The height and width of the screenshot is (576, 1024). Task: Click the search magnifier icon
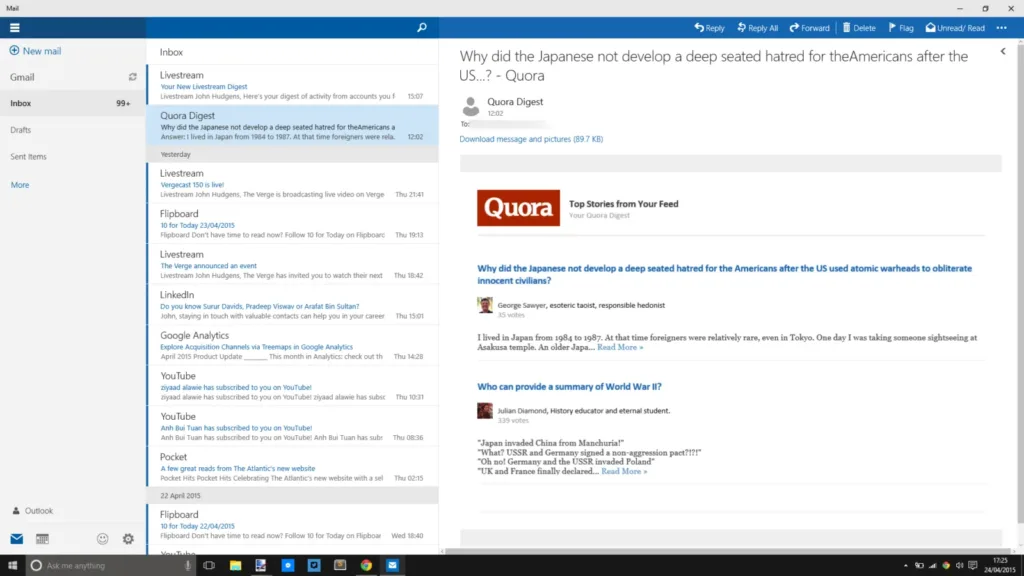tap(422, 27)
